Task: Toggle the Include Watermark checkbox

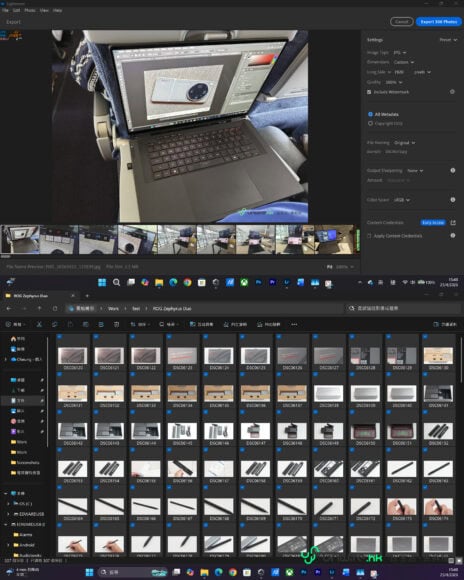Action: [x=369, y=92]
